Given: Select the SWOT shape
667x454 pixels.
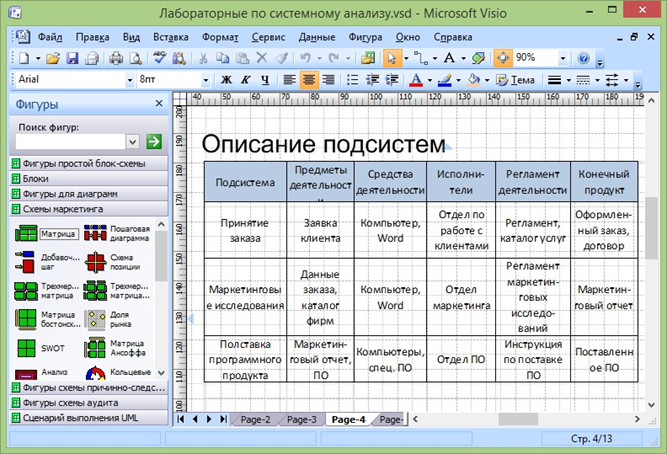Looking at the screenshot, I should 40,348.
